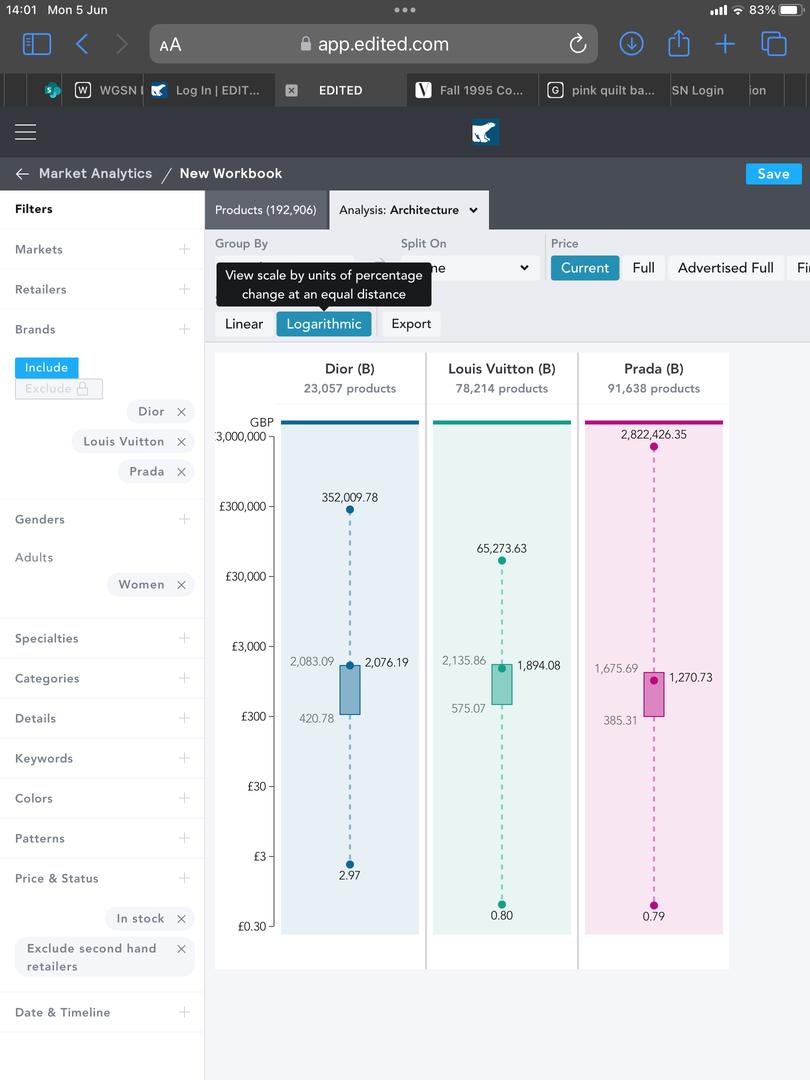Add a Price & Status filter plus

click(185, 878)
